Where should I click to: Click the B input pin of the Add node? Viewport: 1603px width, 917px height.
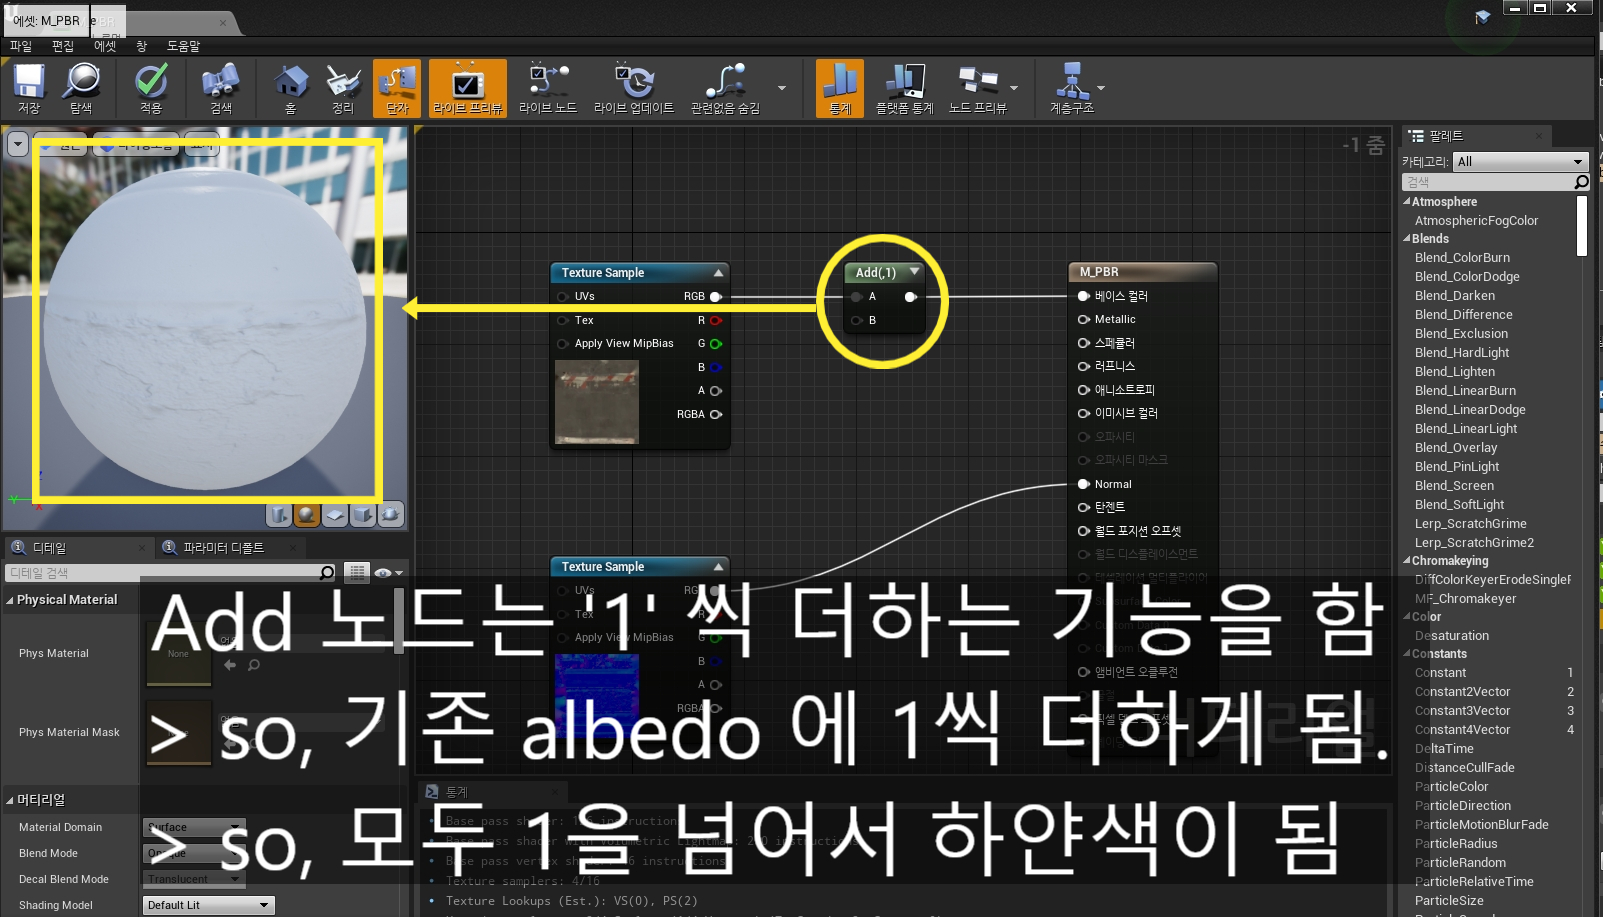point(856,321)
